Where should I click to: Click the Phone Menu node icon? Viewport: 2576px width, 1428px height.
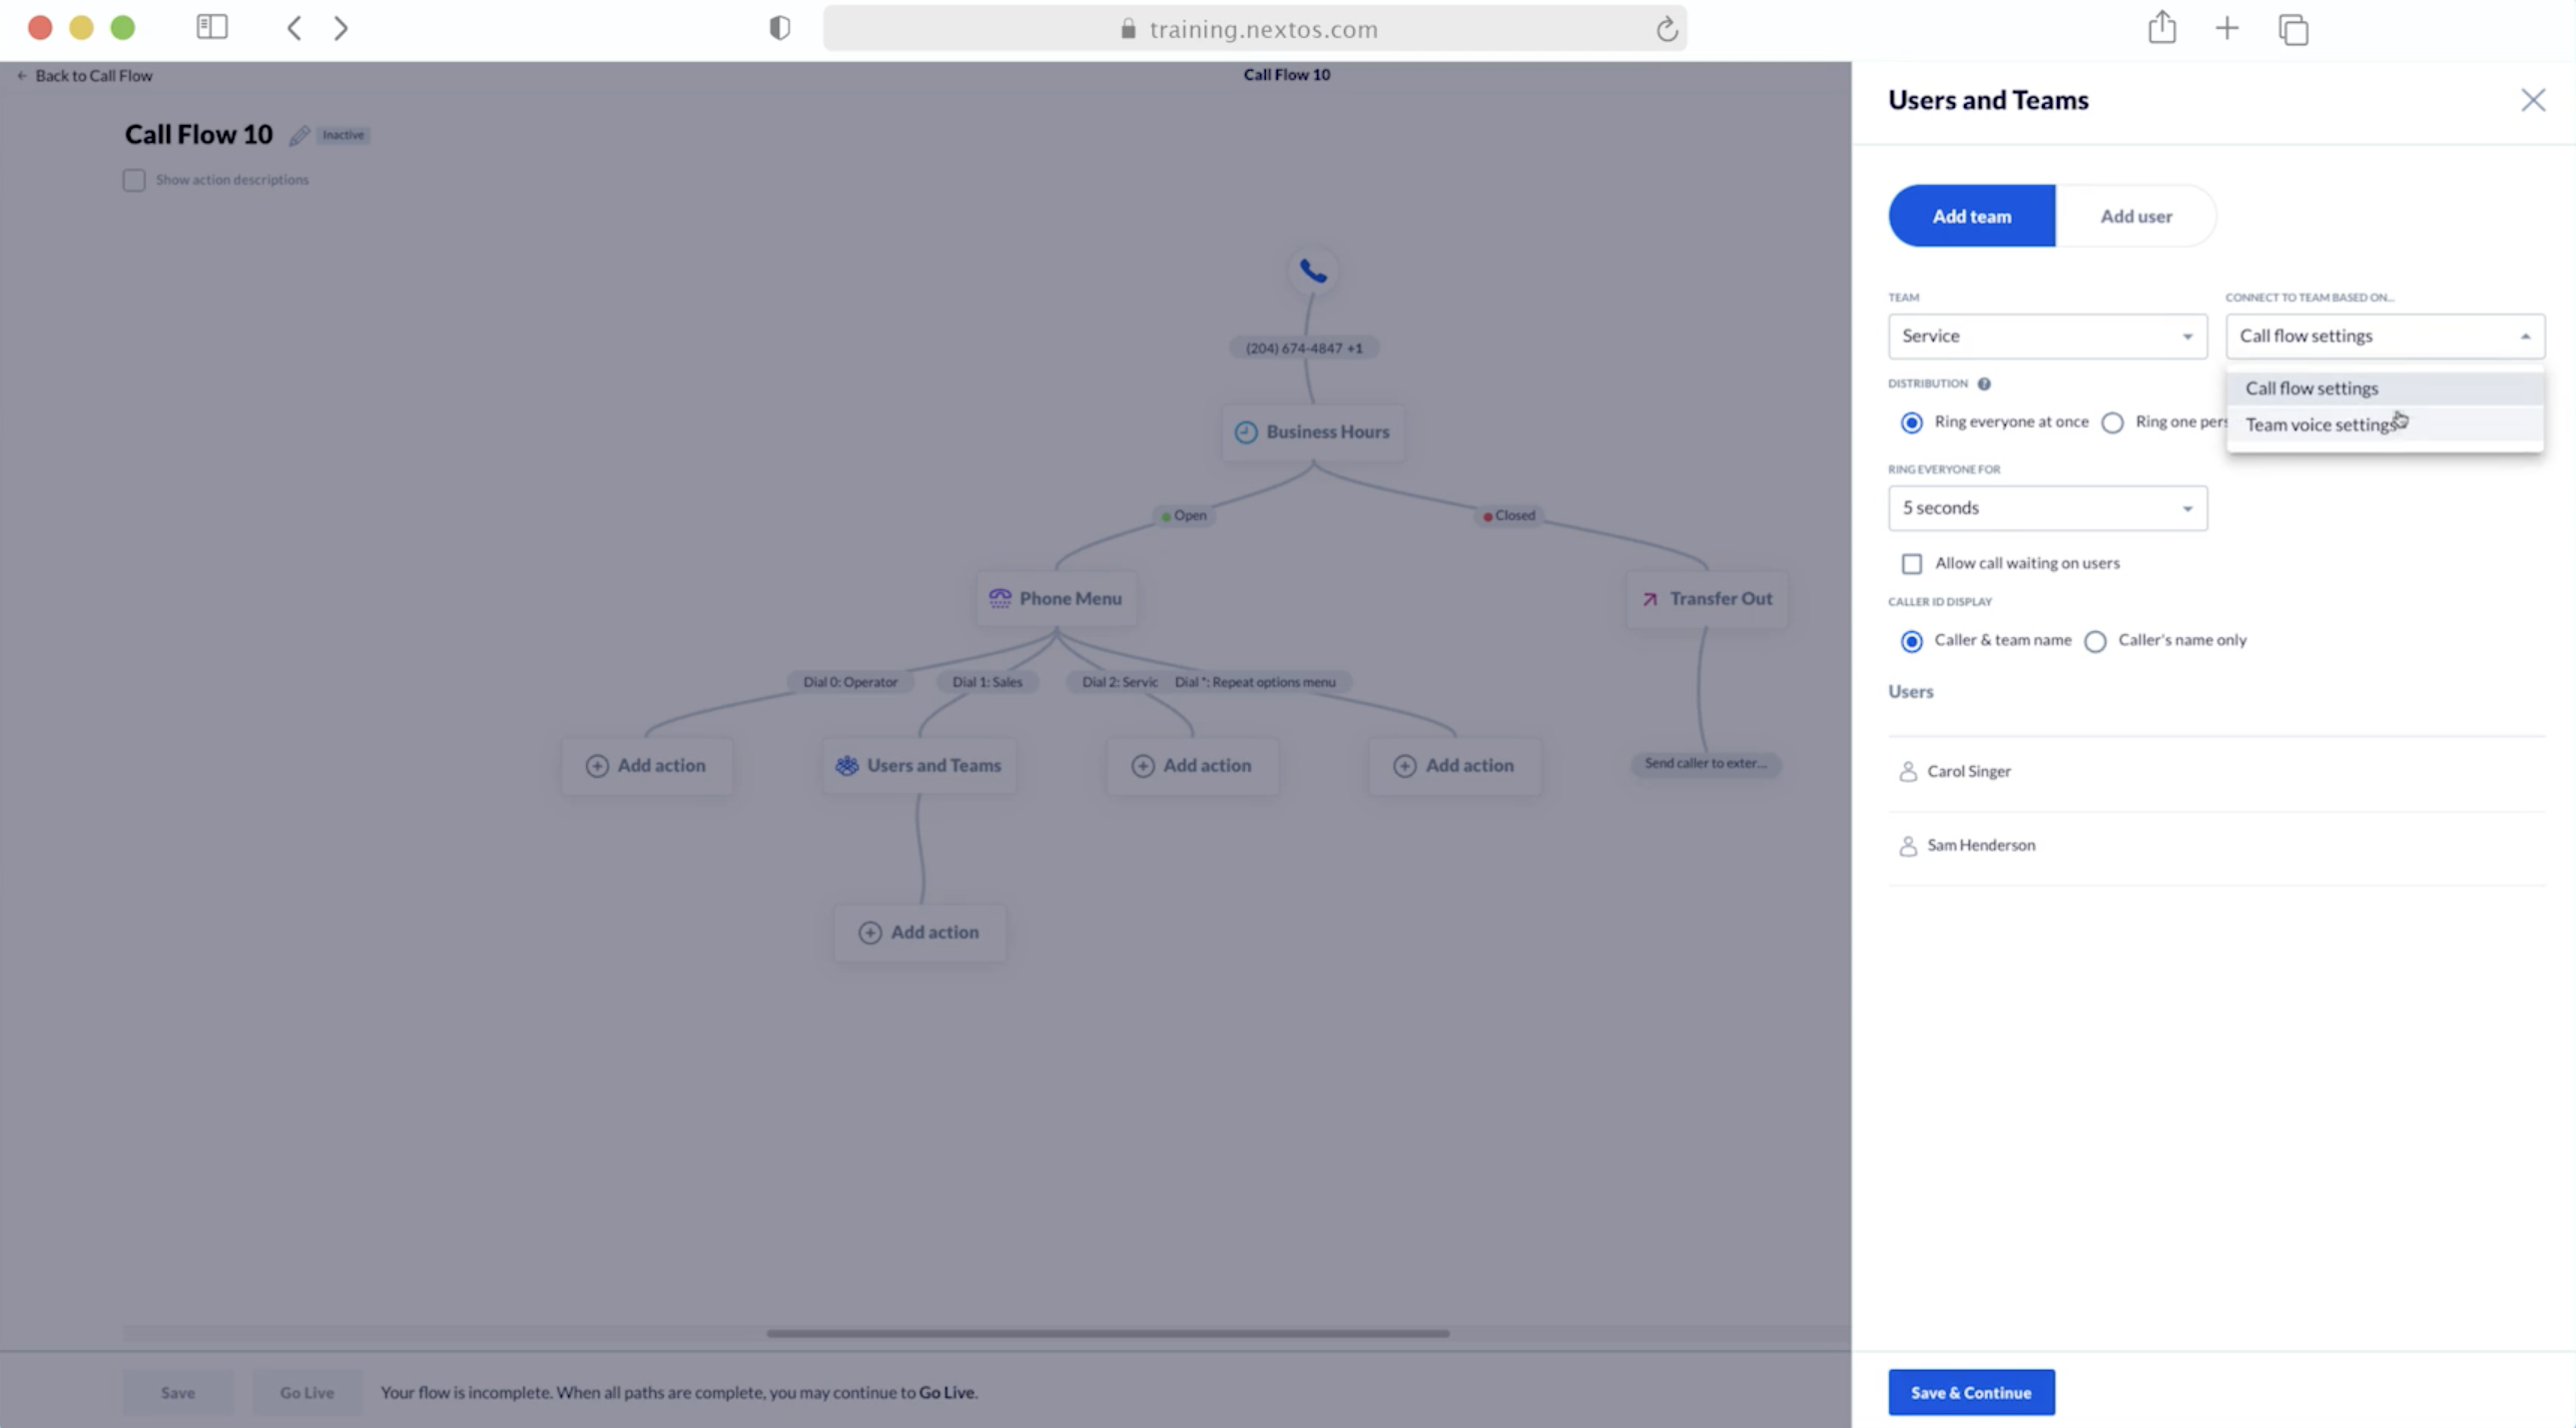coord(998,598)
